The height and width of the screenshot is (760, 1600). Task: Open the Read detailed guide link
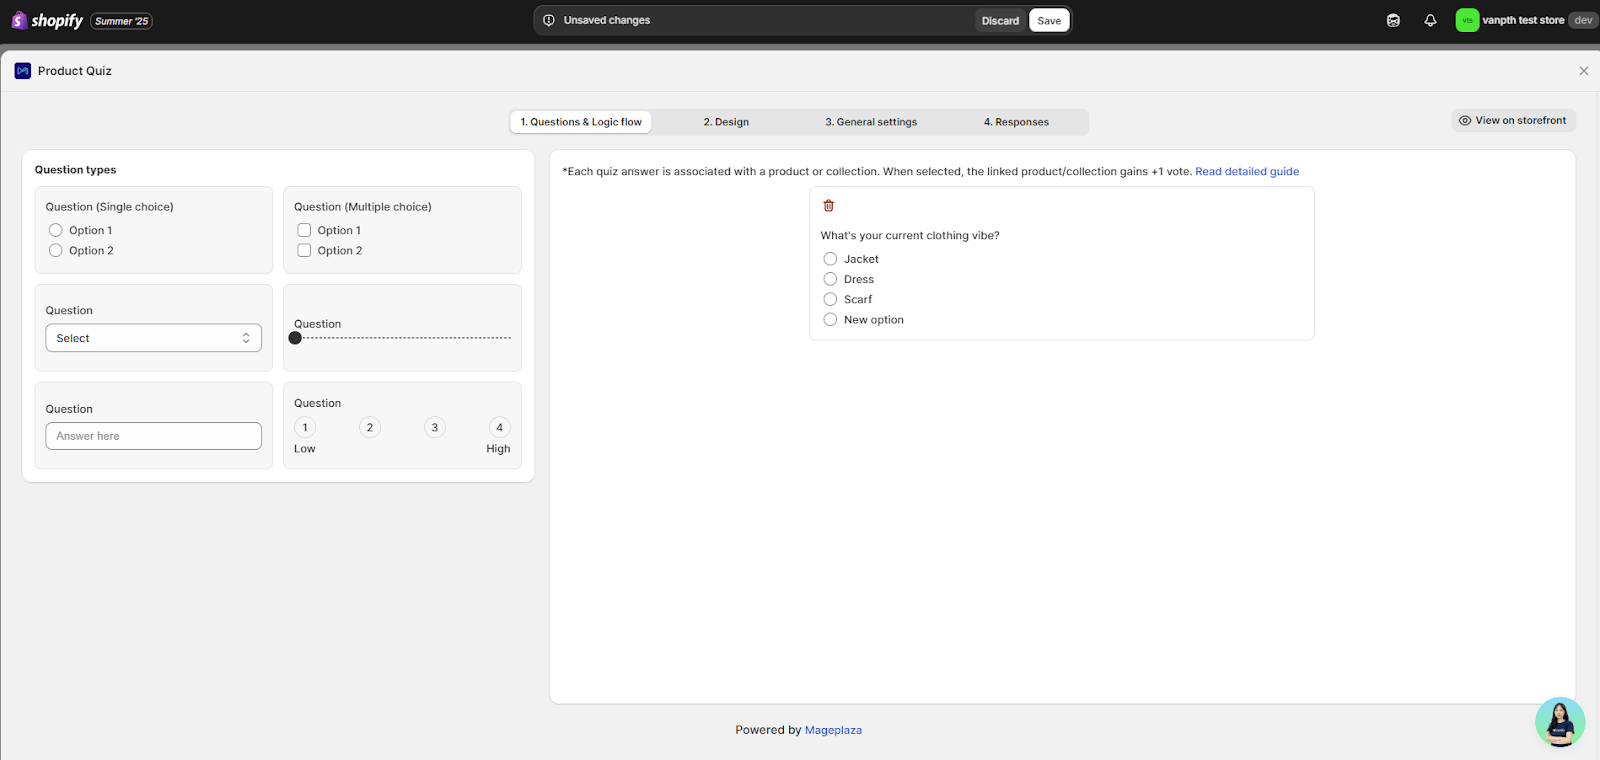(1246, 172)
